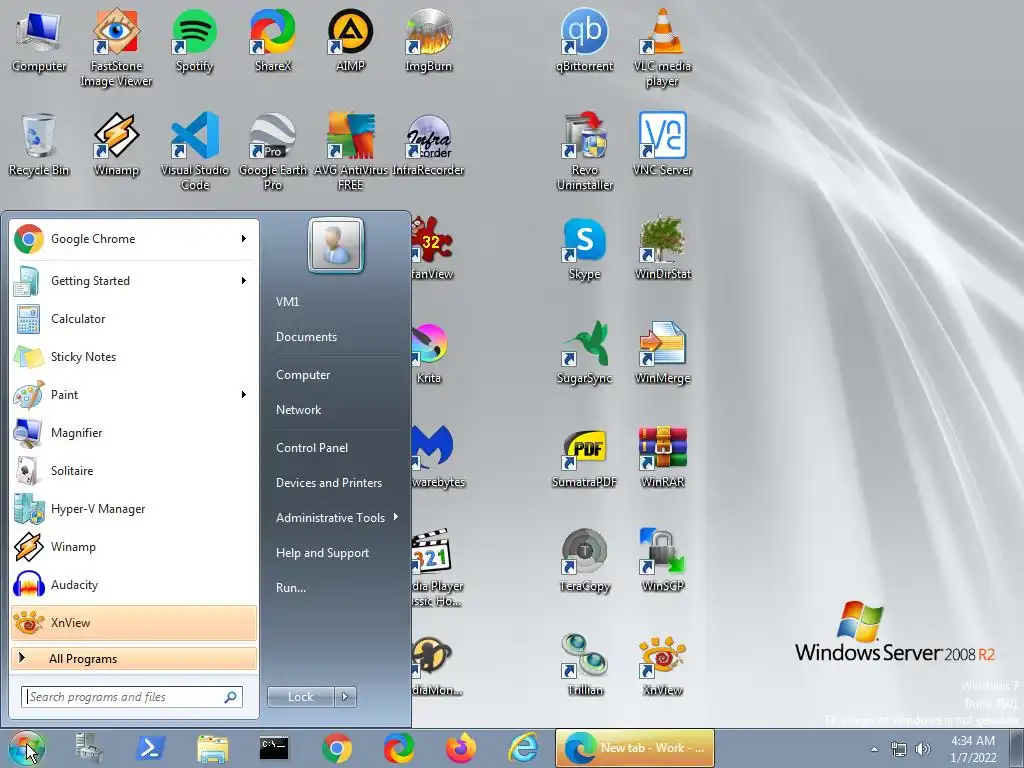1024x768 pixels.
Task: Open Server Manager from taskbar
Action: (x=88, y=748)
